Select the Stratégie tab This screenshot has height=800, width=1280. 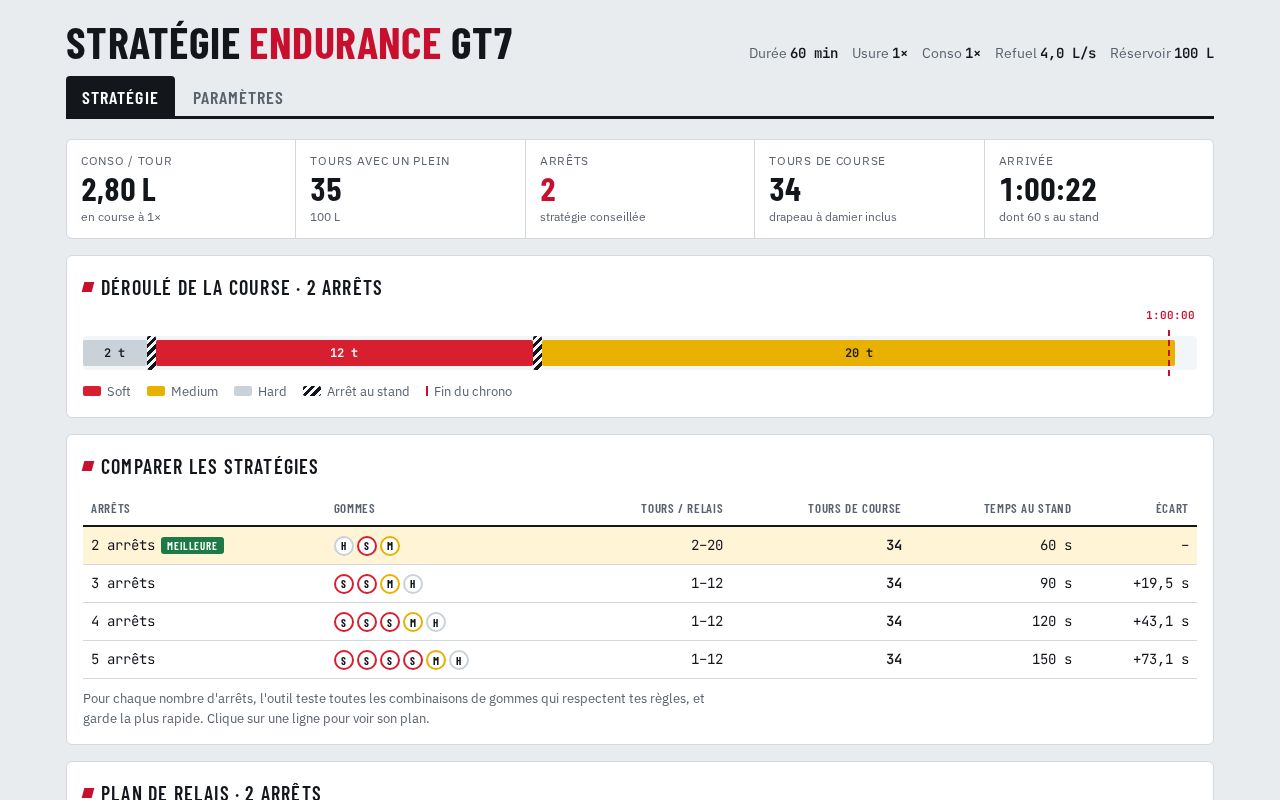[120, 97]
